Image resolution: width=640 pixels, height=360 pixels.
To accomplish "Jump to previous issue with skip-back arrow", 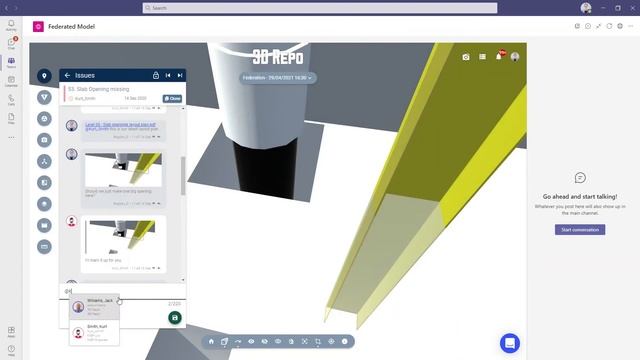I will (168, 76).
